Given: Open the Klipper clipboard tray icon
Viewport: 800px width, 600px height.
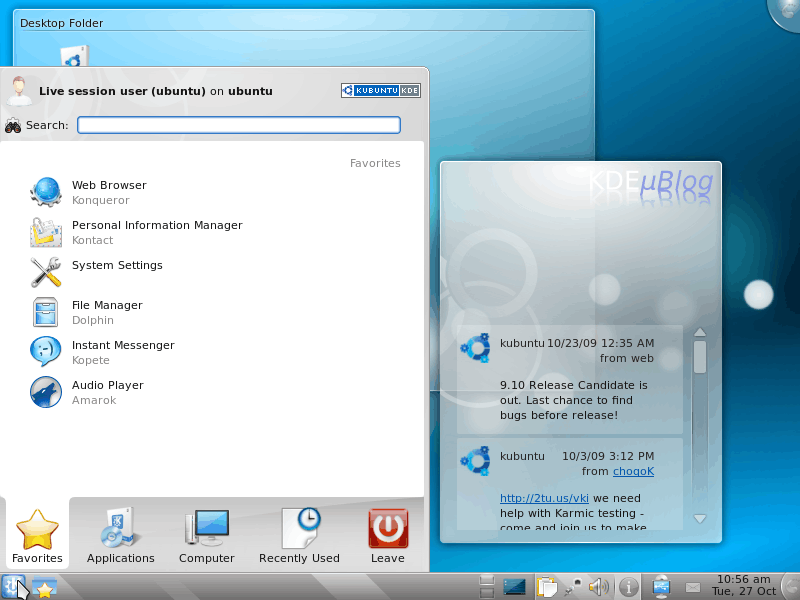Looking at the screenshot, I should (x=546, y=587).
